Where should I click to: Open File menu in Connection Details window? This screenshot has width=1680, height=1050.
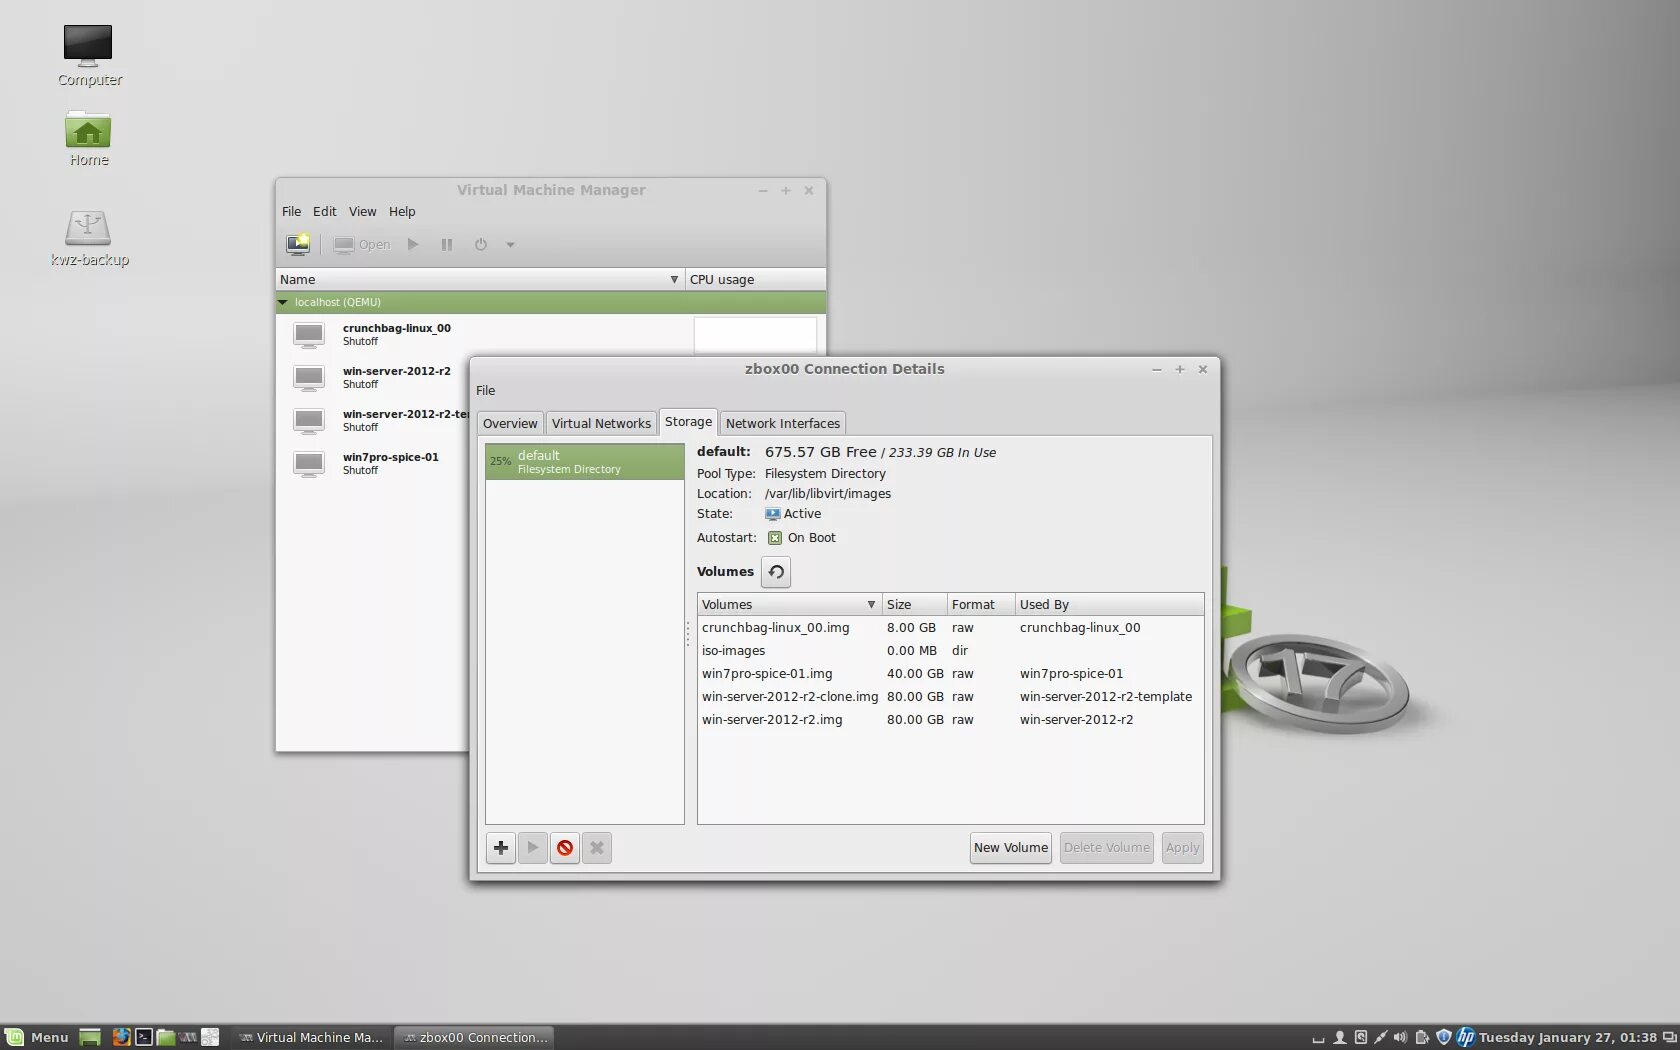(x=485, y=391)
